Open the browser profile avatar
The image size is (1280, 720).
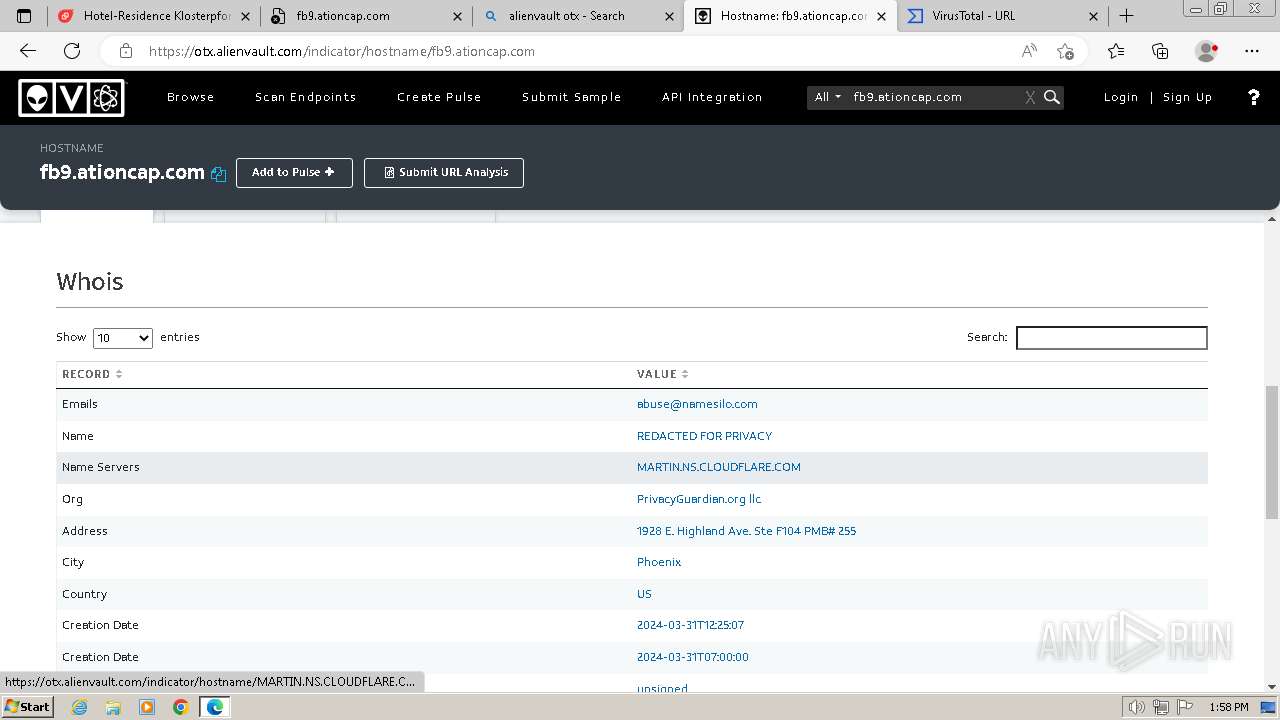(1206, 51)
